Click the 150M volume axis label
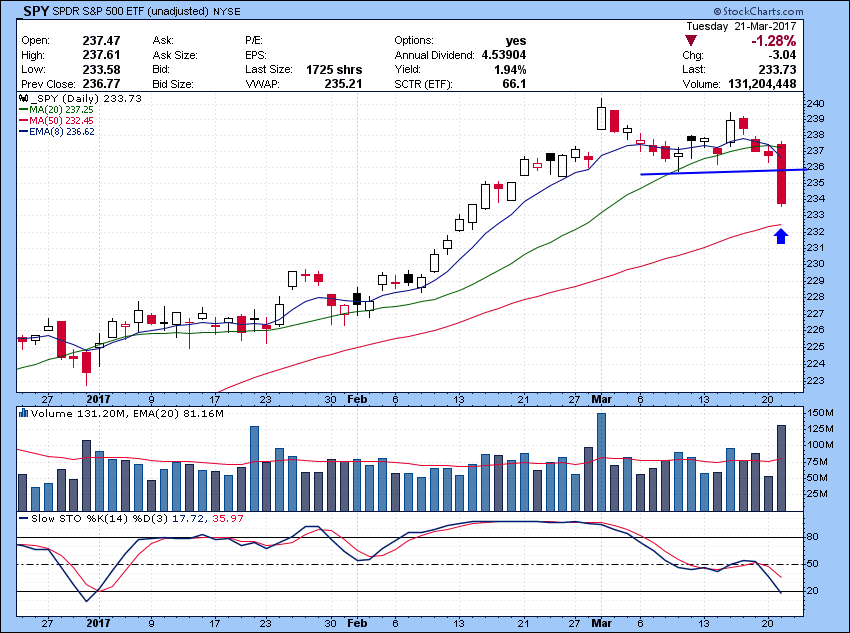 820,413
